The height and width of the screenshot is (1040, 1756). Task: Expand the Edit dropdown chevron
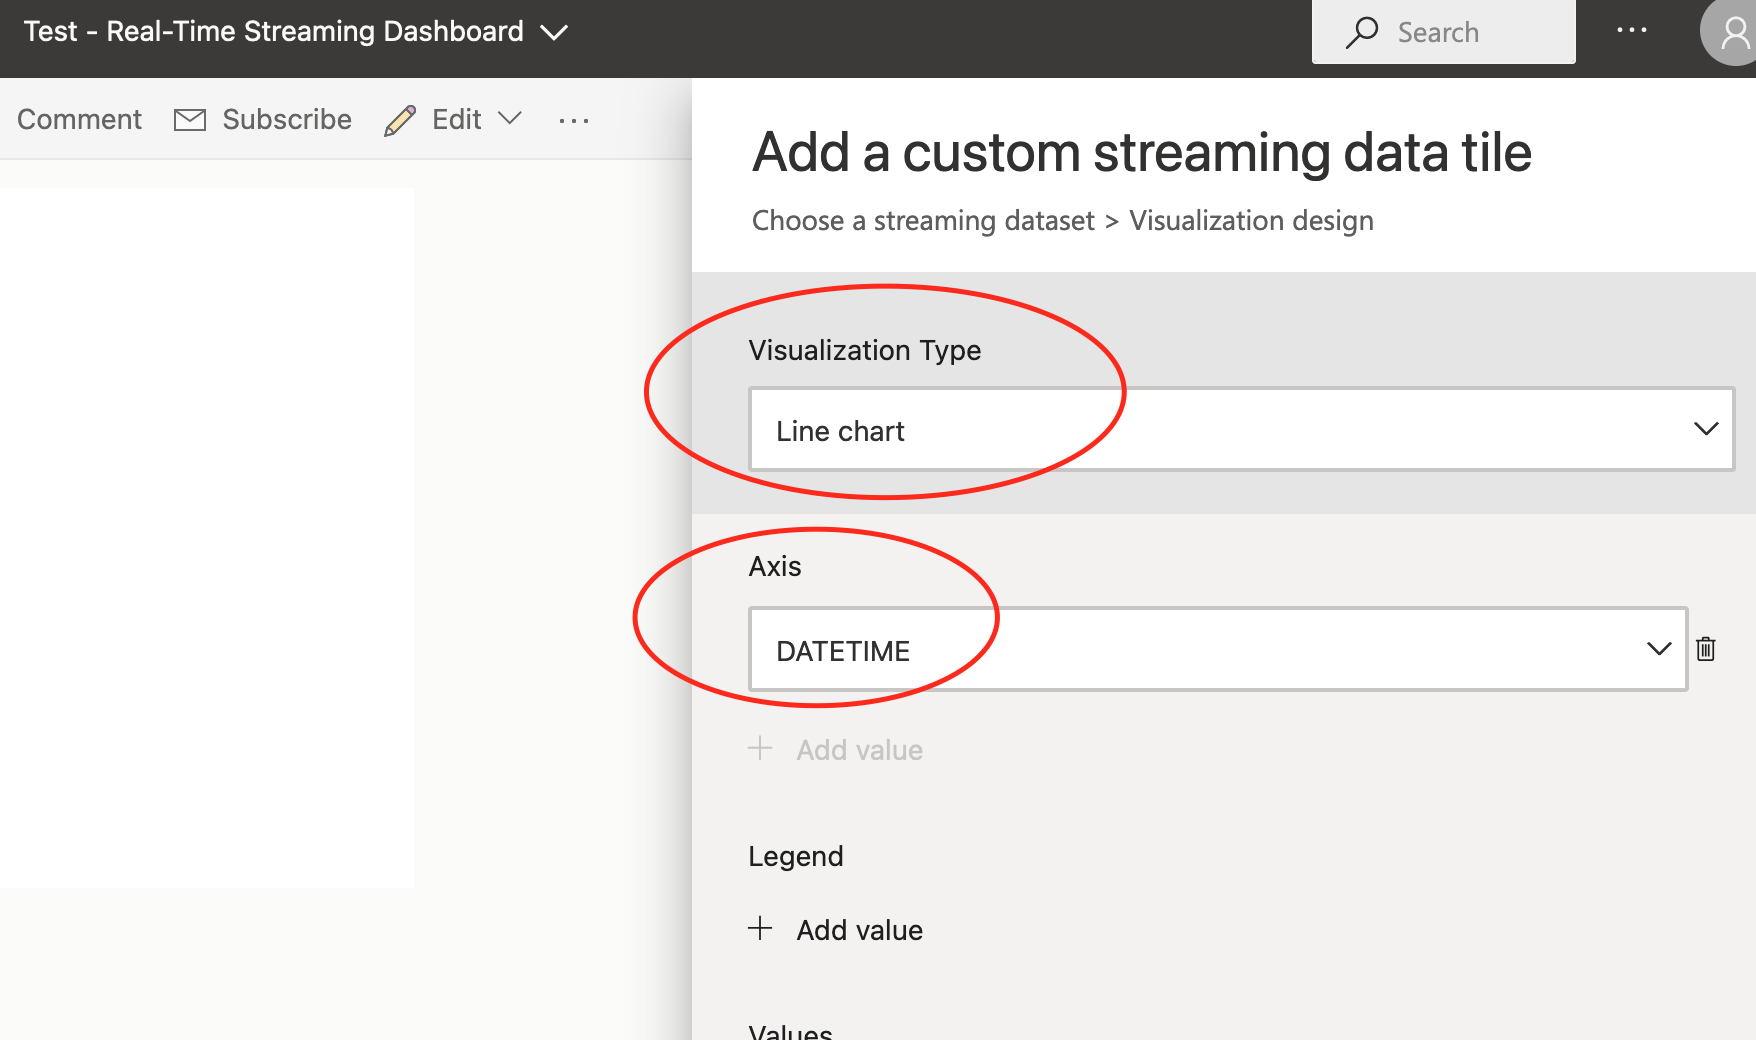pos(511,119)
